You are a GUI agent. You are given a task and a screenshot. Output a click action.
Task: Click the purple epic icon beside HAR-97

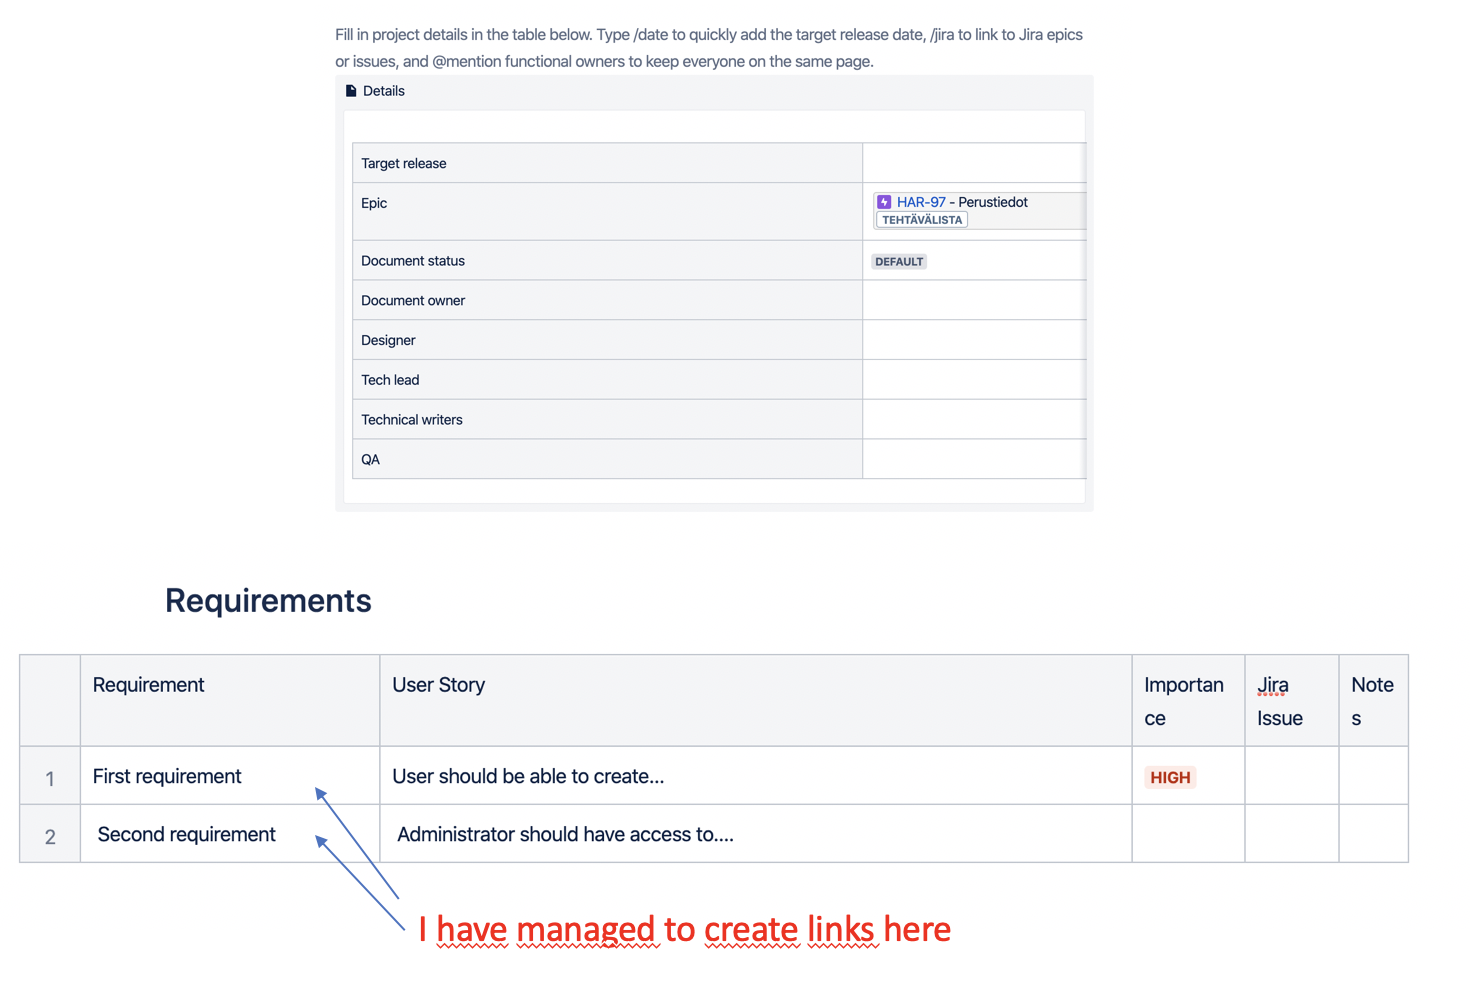pyautogui.click(x=884, y=202)
